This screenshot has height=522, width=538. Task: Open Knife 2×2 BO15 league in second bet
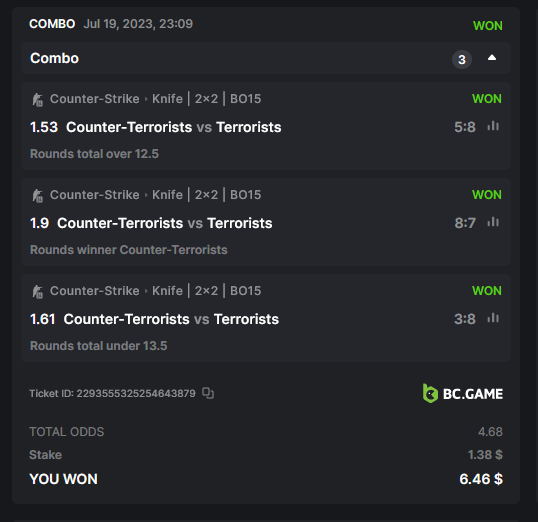pos(207,195)
